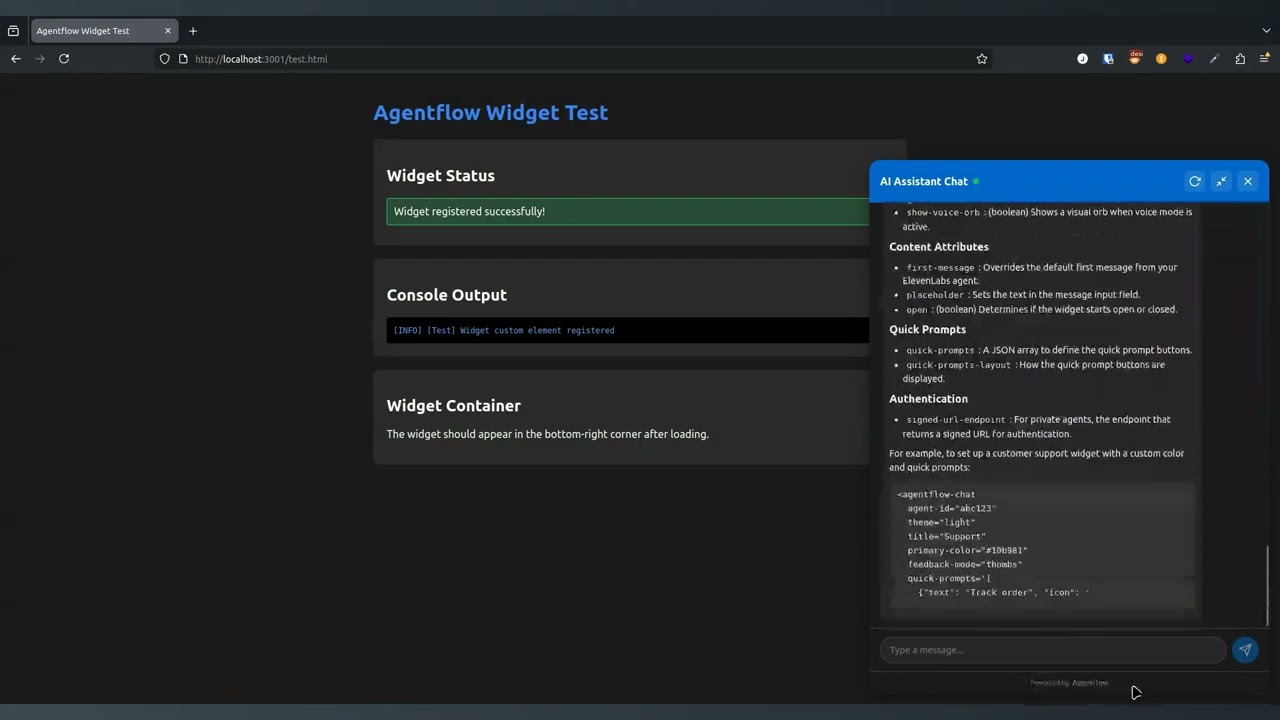Close the AI Assistant Chat panel
1280x720 pixels.
[1247, 181]
